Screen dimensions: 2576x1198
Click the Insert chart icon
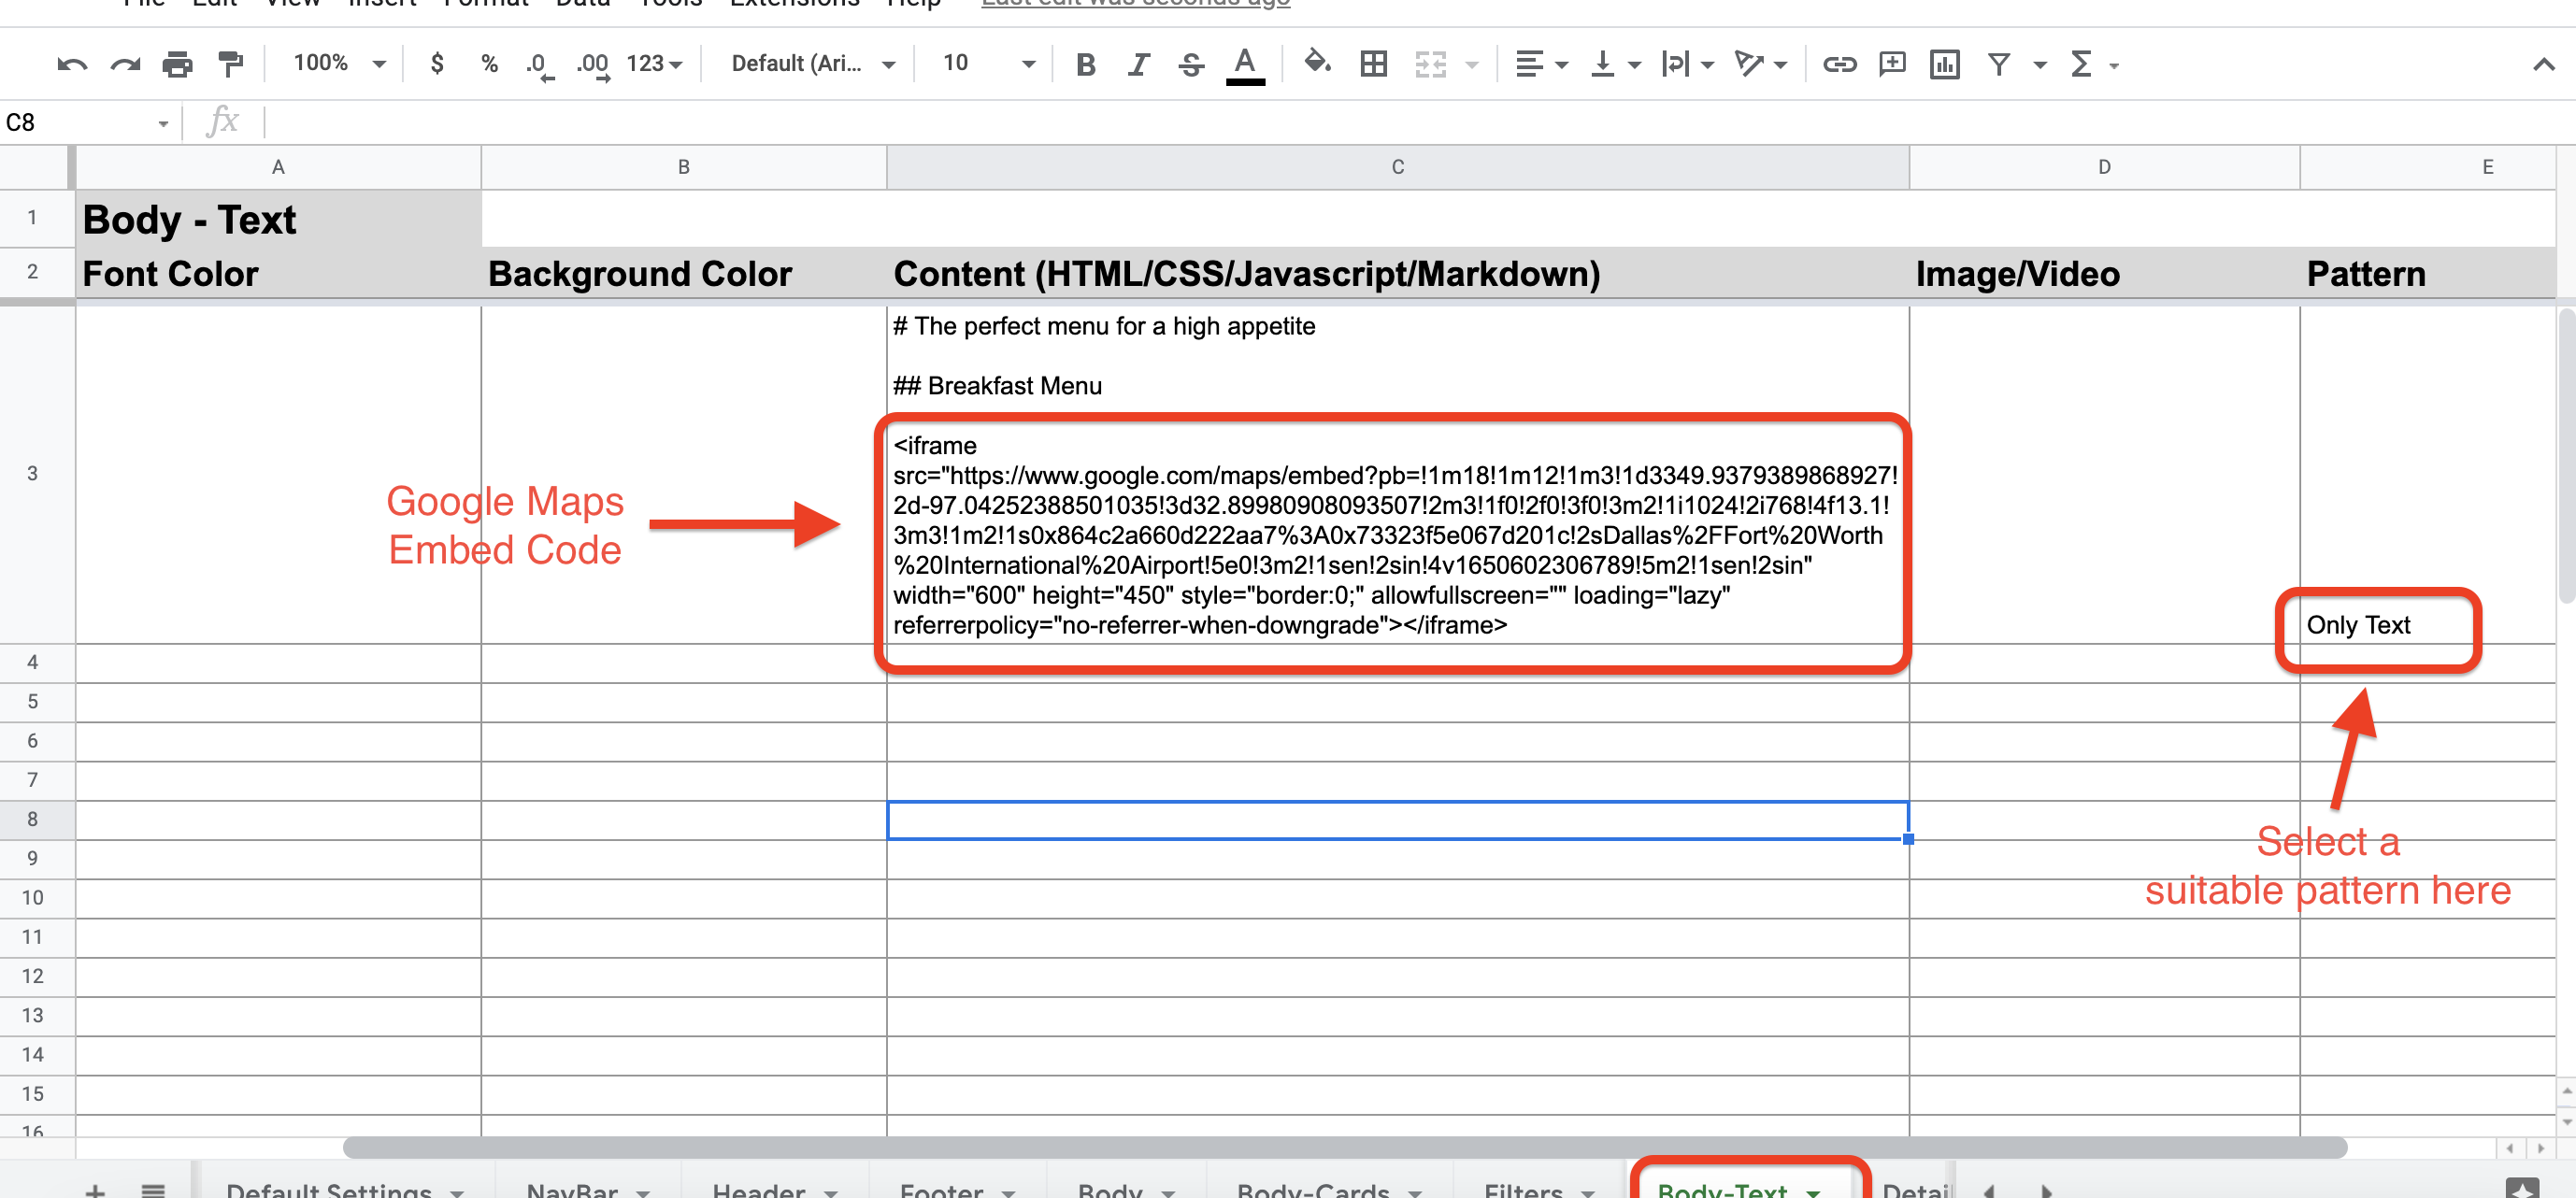(1944, 65)
